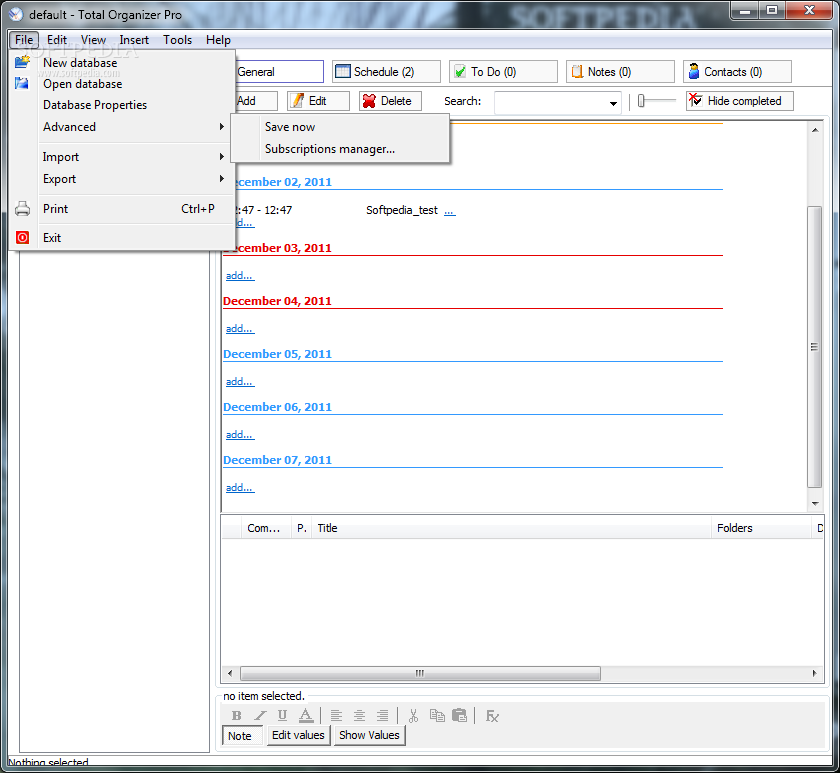Image resolution: width=840 pixels, height=773 pixels.
Task: Open the Notes (0) tab
Action: pyautogui.click(x=620, y=72)
